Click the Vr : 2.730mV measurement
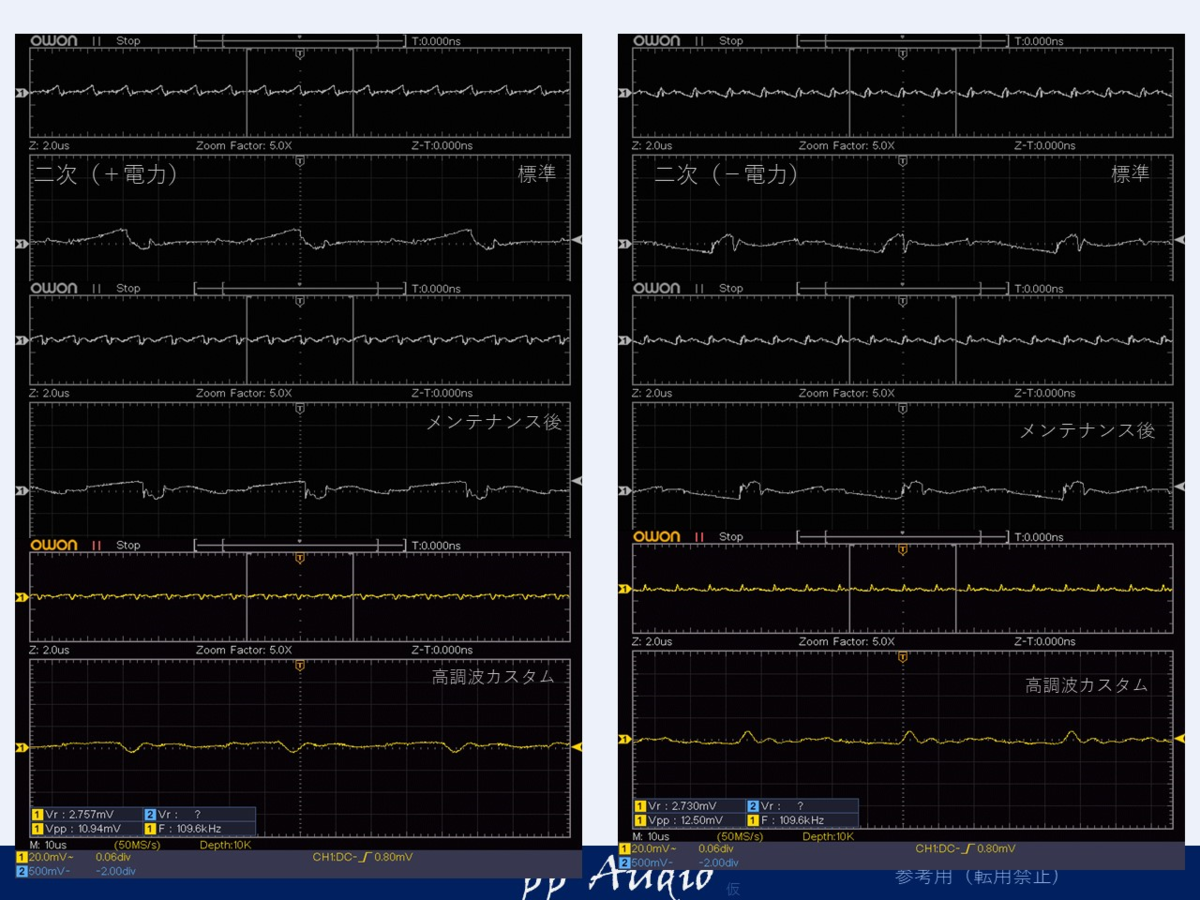 (x=684, y=806)
